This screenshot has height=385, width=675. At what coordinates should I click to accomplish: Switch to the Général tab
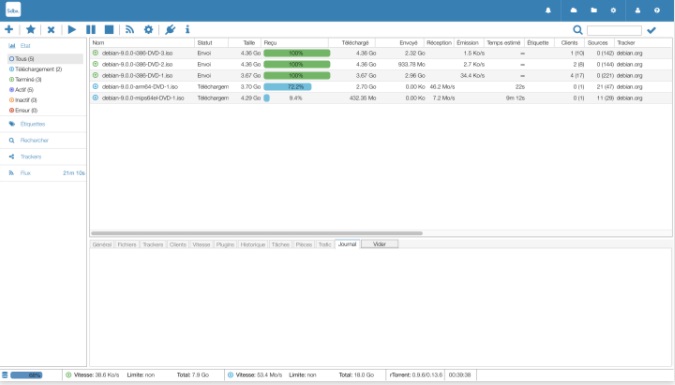click(x=102, y=244)
